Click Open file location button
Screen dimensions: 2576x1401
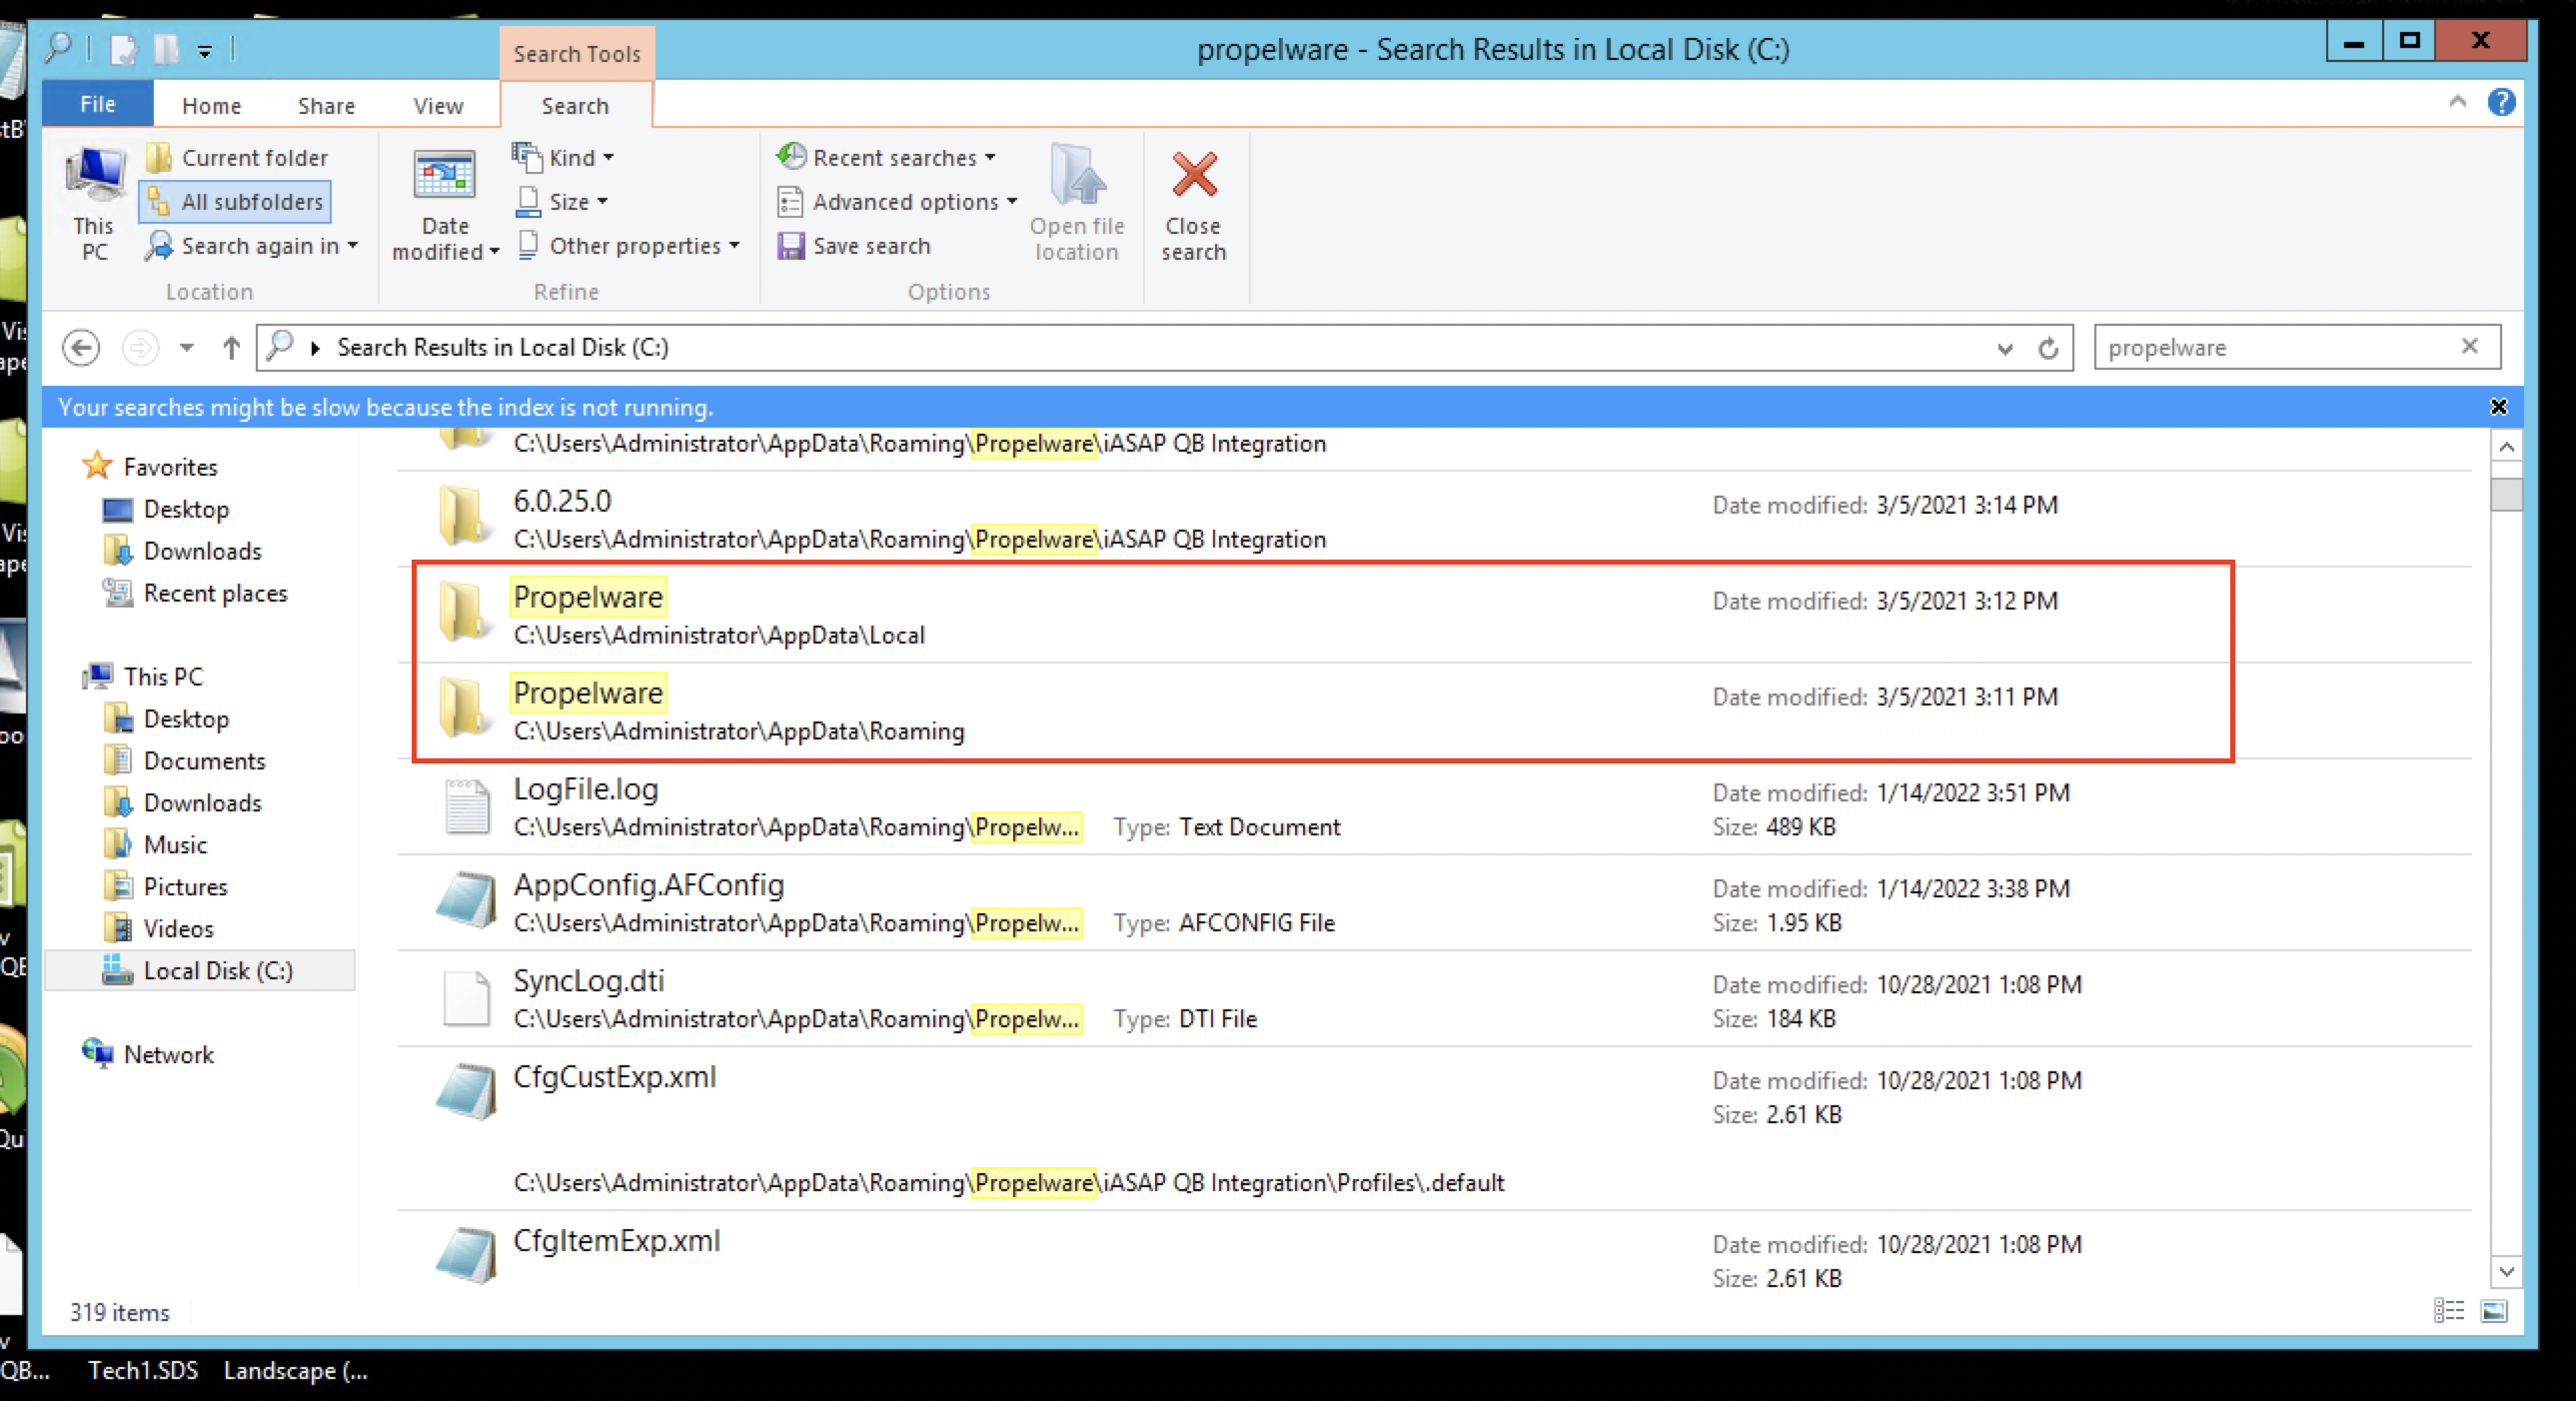point(1077,203)
